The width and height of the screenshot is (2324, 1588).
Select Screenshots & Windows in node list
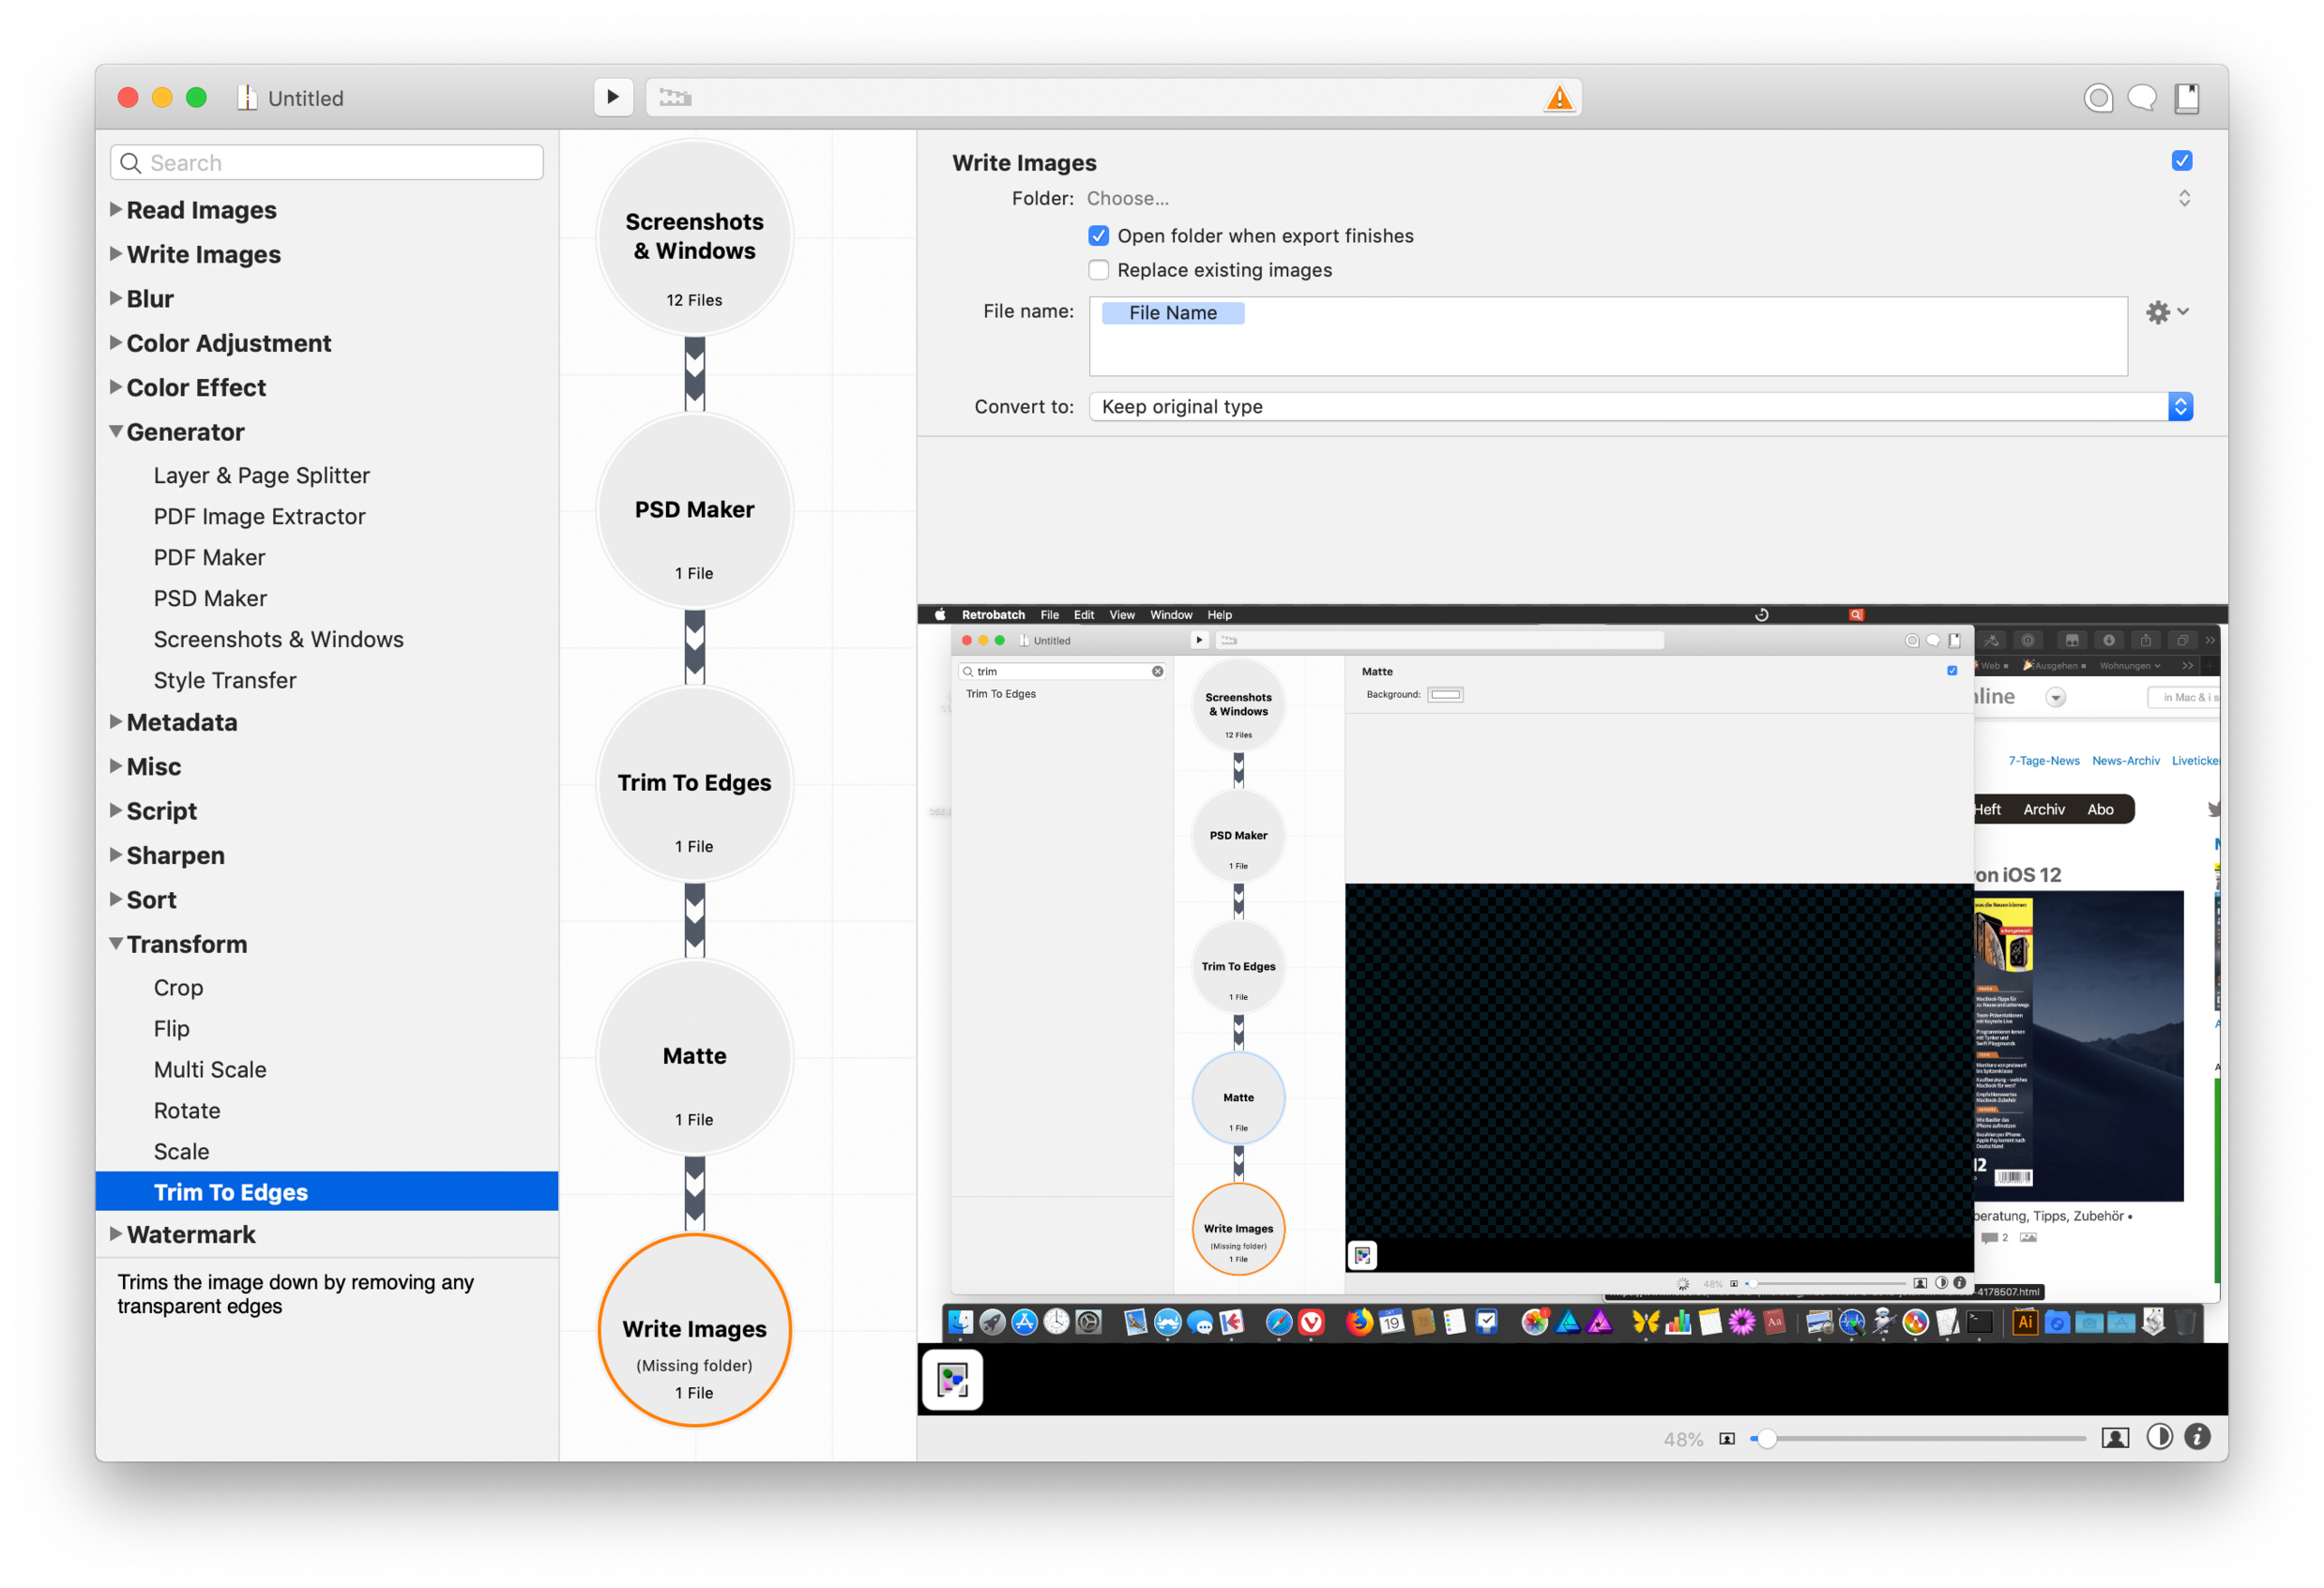click(x=278, y=639)
